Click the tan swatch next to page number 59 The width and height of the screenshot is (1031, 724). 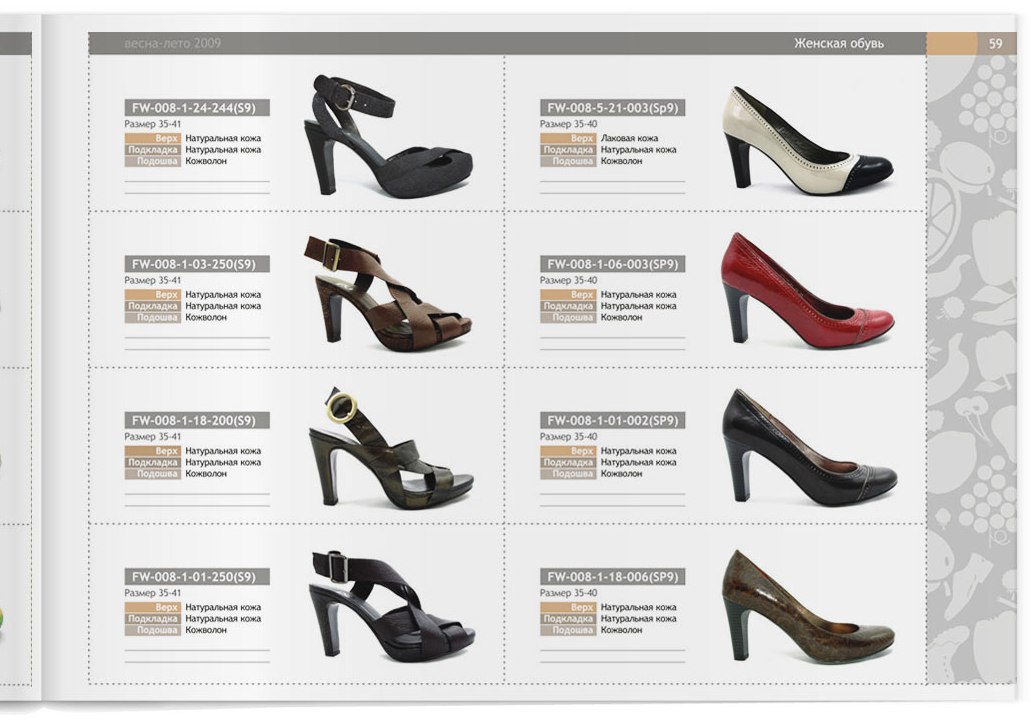[x=952, y=43]
